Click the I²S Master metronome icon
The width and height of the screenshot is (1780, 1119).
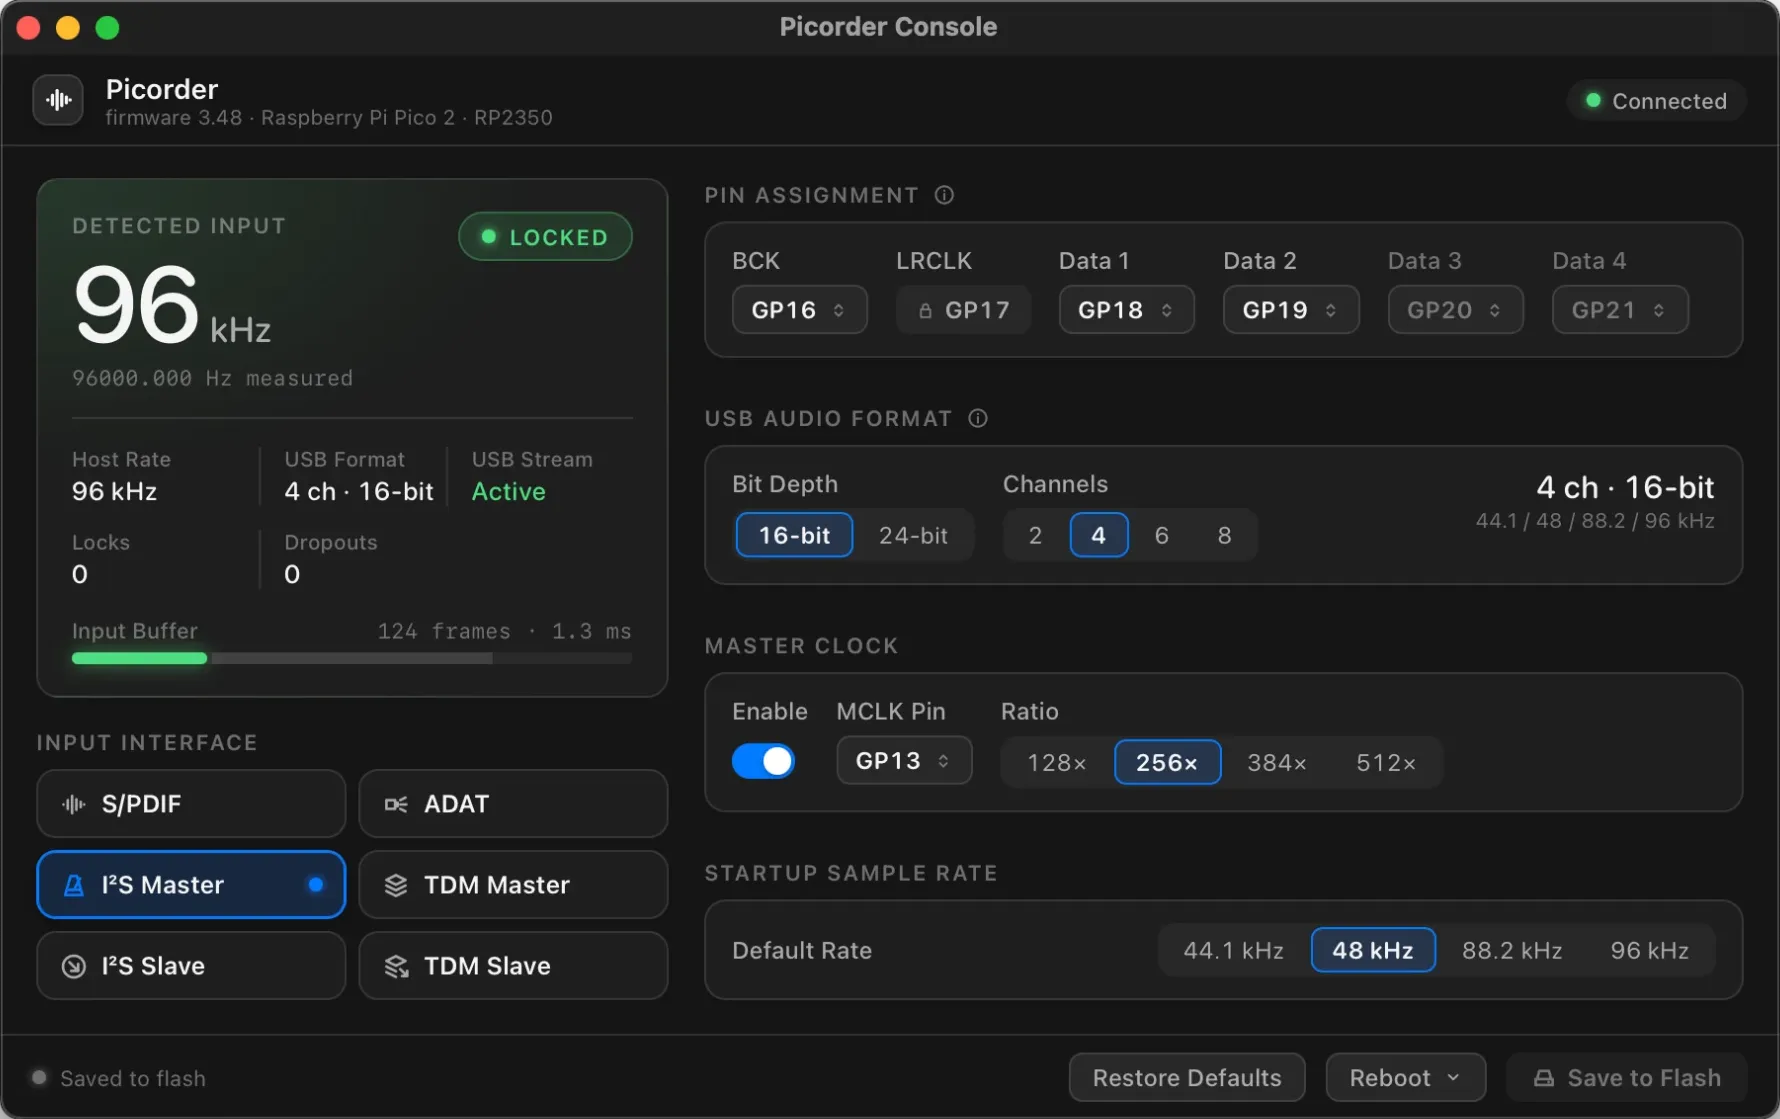74,885
